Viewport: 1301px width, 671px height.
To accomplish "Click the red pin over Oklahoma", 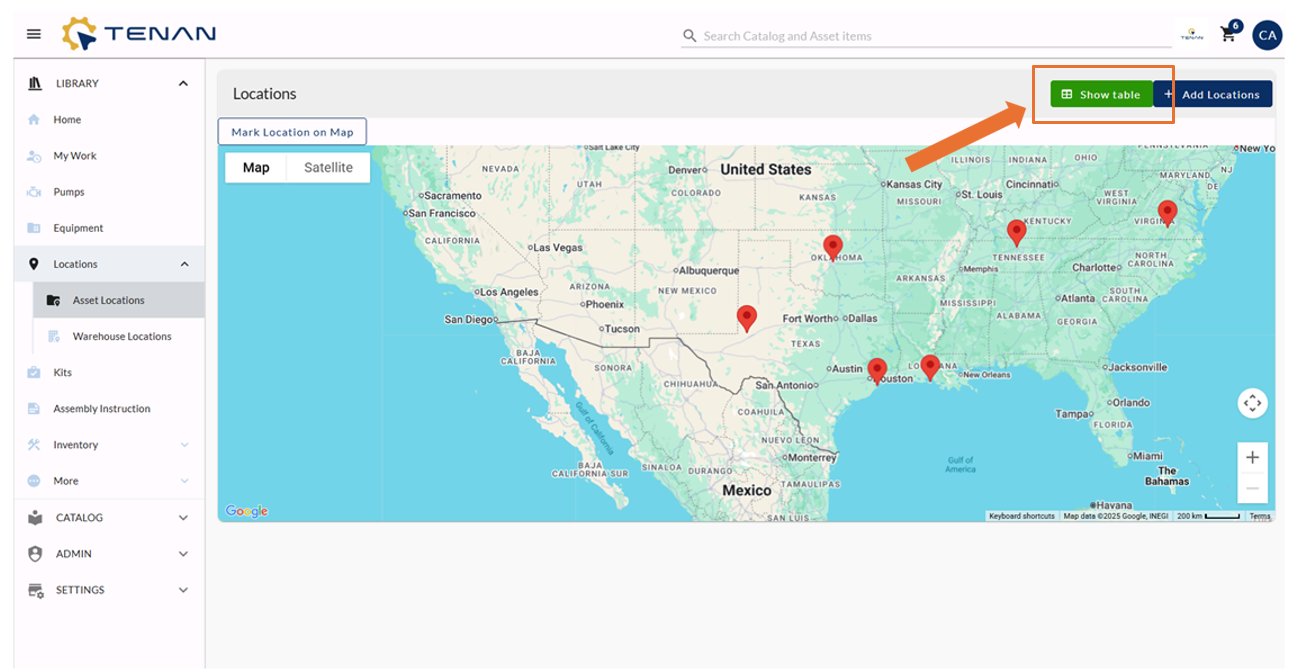I will (x=832, y=246).
